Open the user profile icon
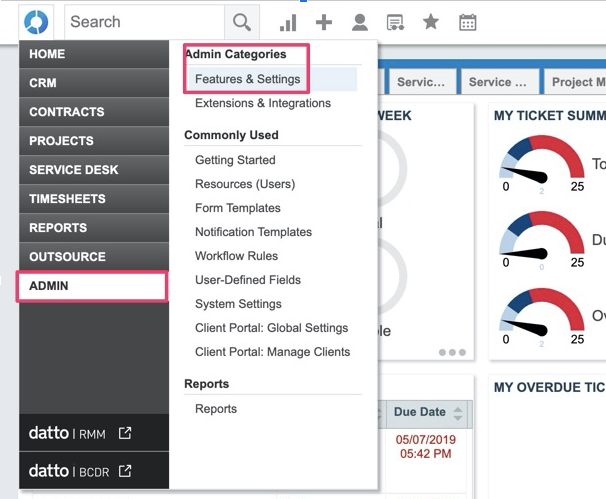This screenshot has height=499, width=606. point(360,22)
